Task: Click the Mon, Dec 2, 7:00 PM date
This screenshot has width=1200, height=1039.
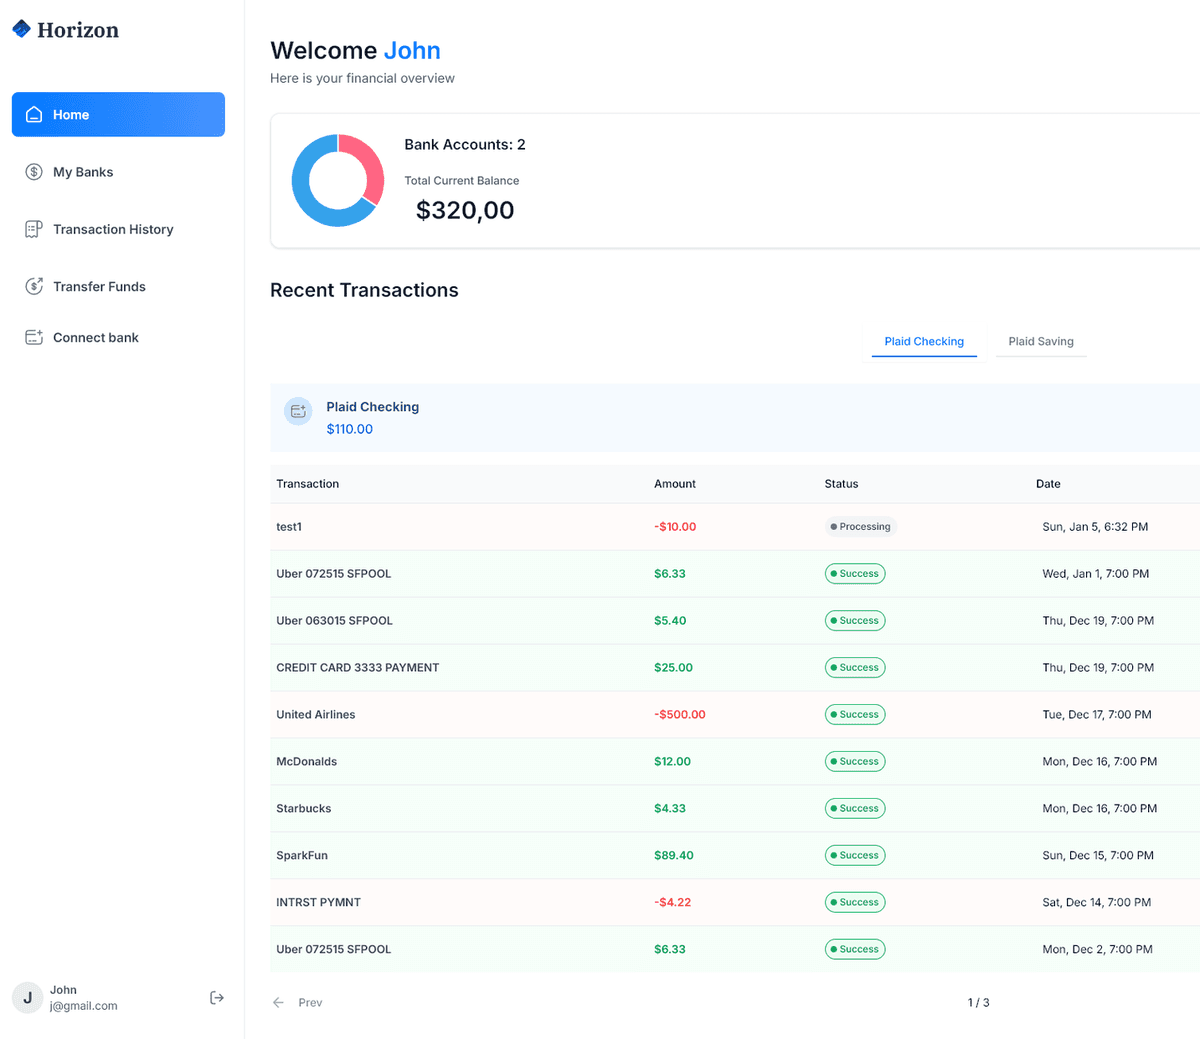Action: [x=1098, y=949]
